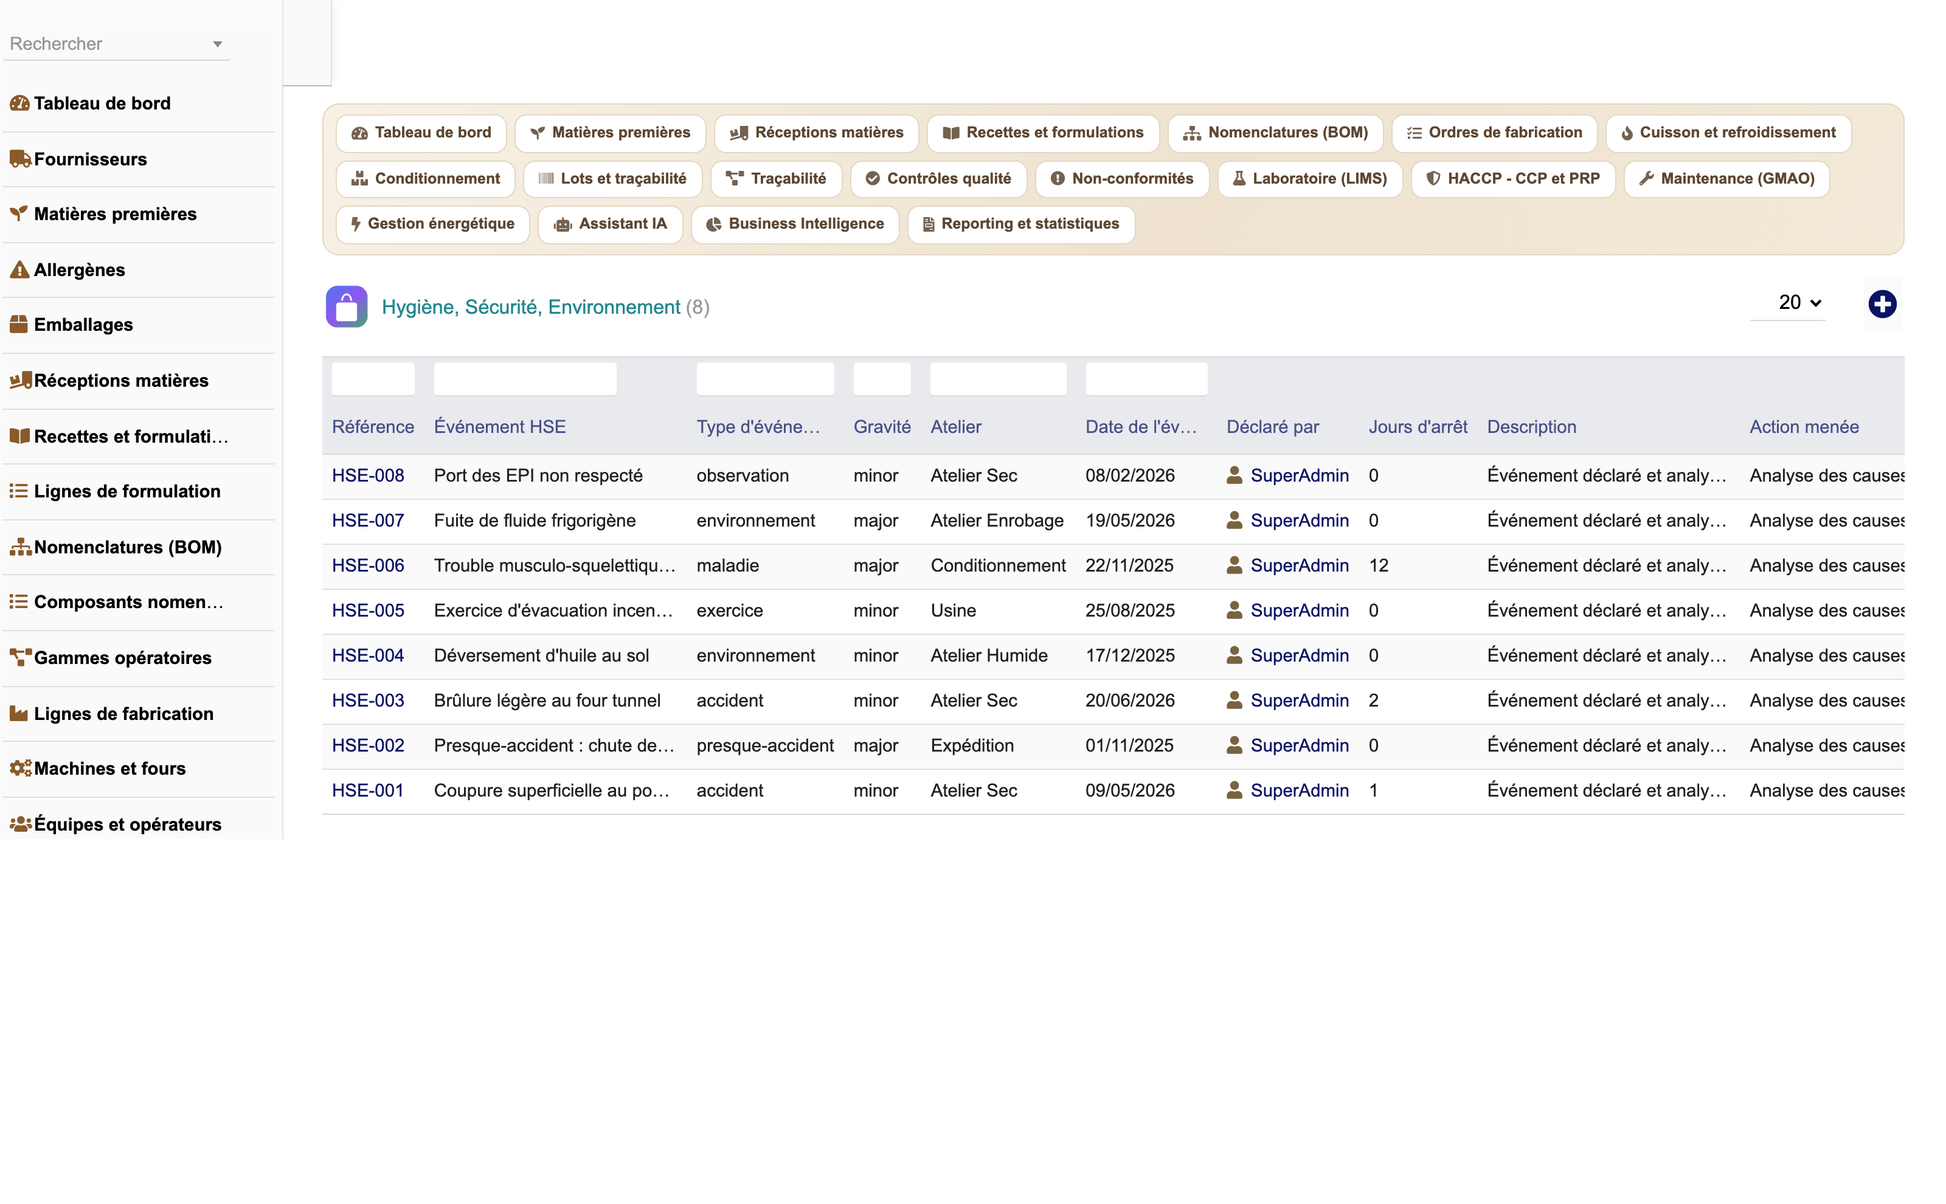Open the Business Intelligence tab
1946x1204 pixels.
tap(795, 224)
